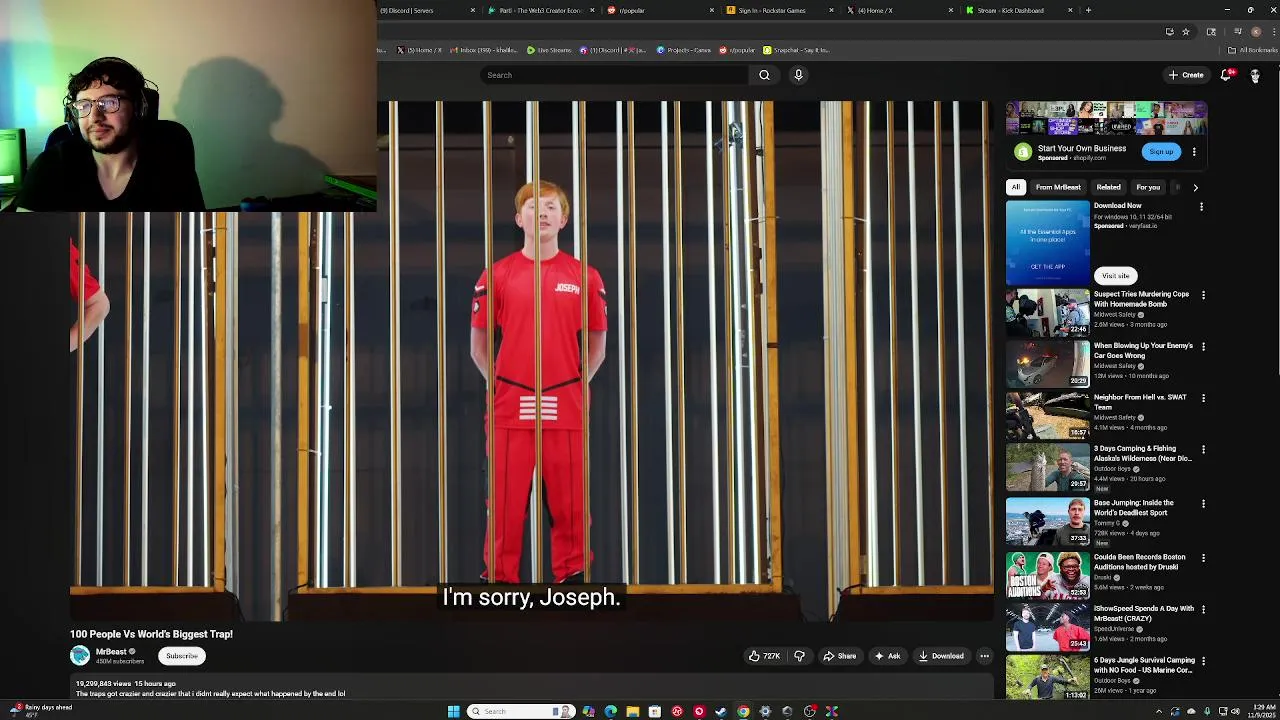The width and height of the screenshot is (1280, 720).
Task: Start voice search with the microphone icon
Action: tap(798, 75)
